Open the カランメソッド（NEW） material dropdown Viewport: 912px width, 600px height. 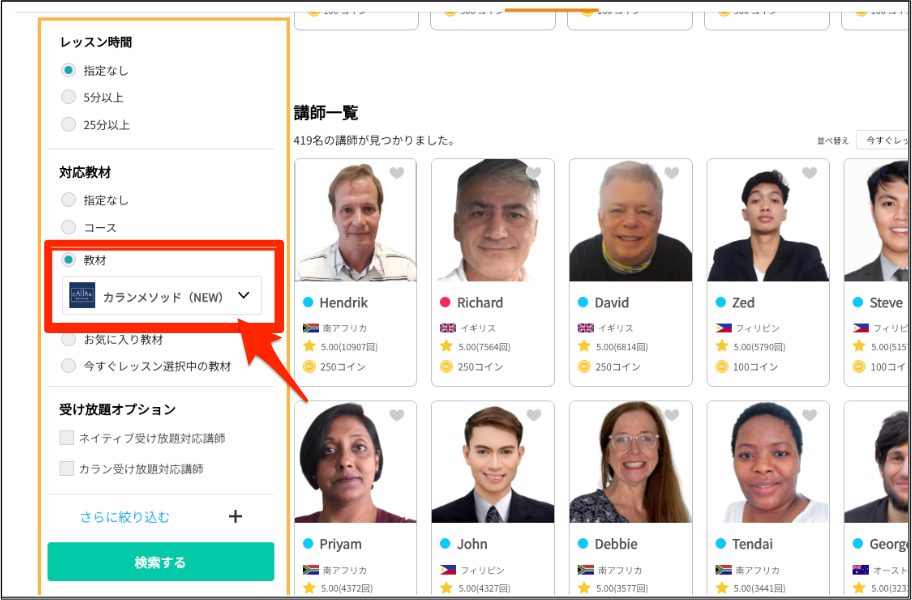(159, 296)
